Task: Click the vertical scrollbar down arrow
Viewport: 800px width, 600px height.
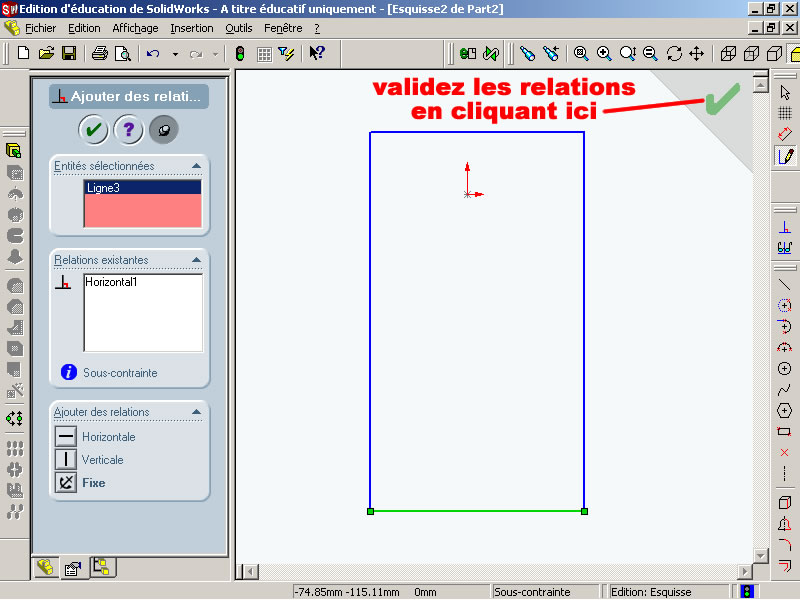Action: (760, 555)
